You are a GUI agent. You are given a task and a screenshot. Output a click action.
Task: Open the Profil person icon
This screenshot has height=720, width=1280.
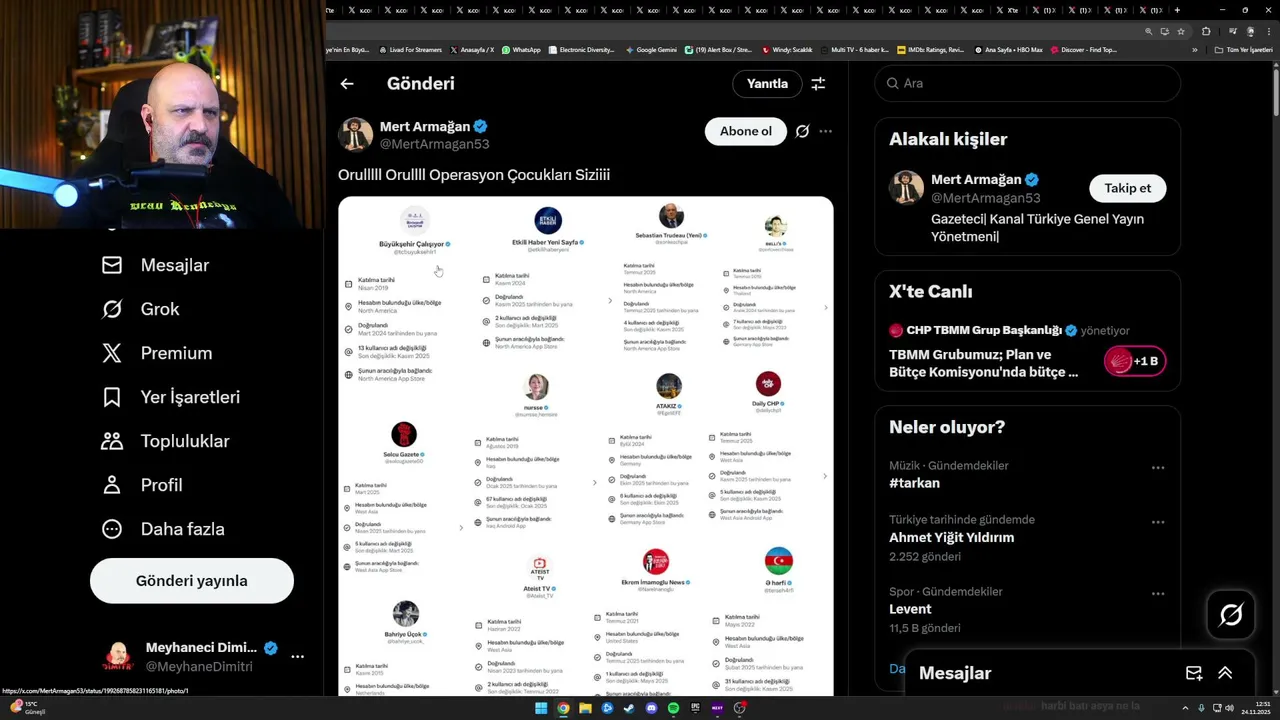coord(112,485)
